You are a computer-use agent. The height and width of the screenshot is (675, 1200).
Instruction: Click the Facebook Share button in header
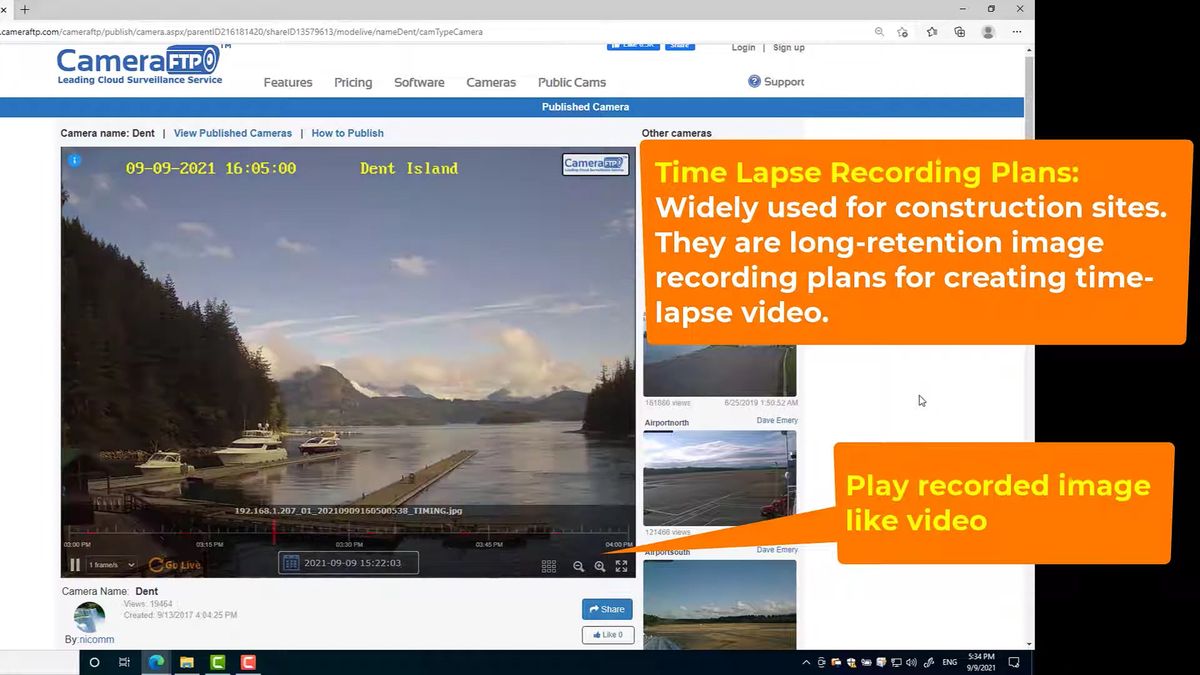pos(680,46)
